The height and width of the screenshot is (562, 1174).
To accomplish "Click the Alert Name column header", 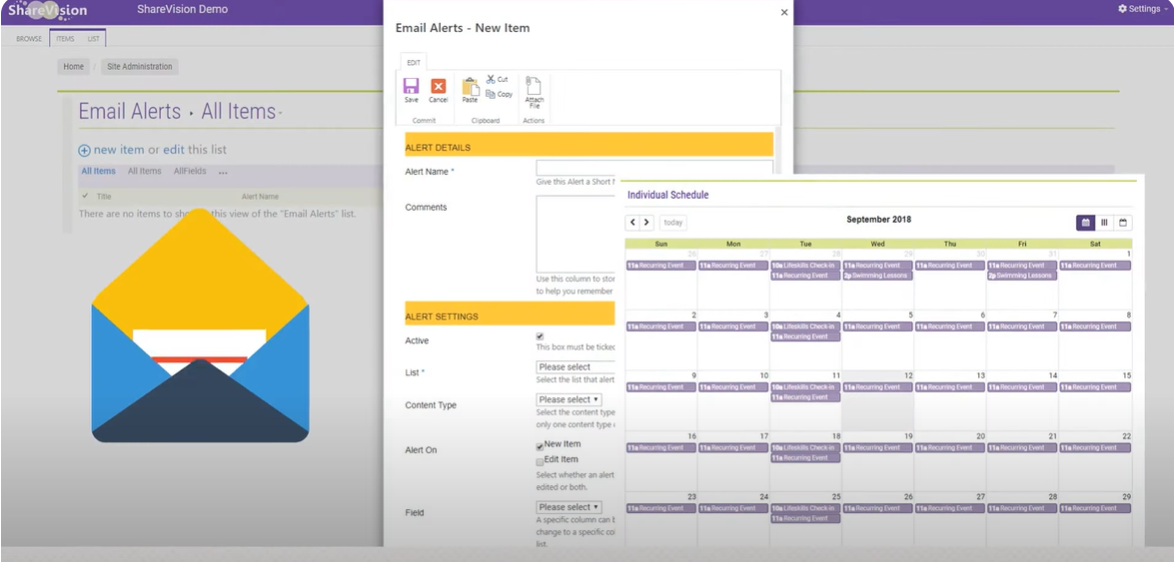I will pos(260,197).
